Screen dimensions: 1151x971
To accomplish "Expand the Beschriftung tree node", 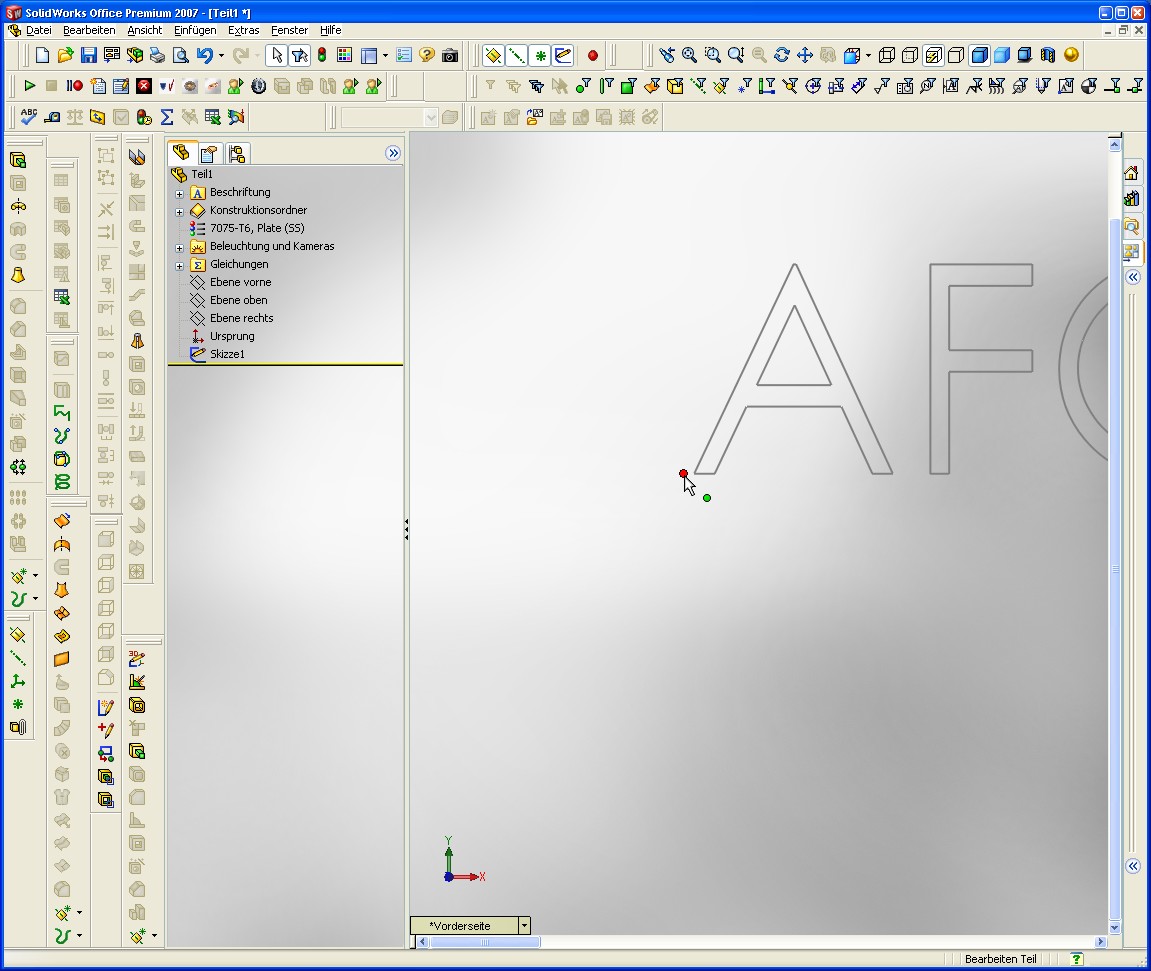I will [180, 193].
